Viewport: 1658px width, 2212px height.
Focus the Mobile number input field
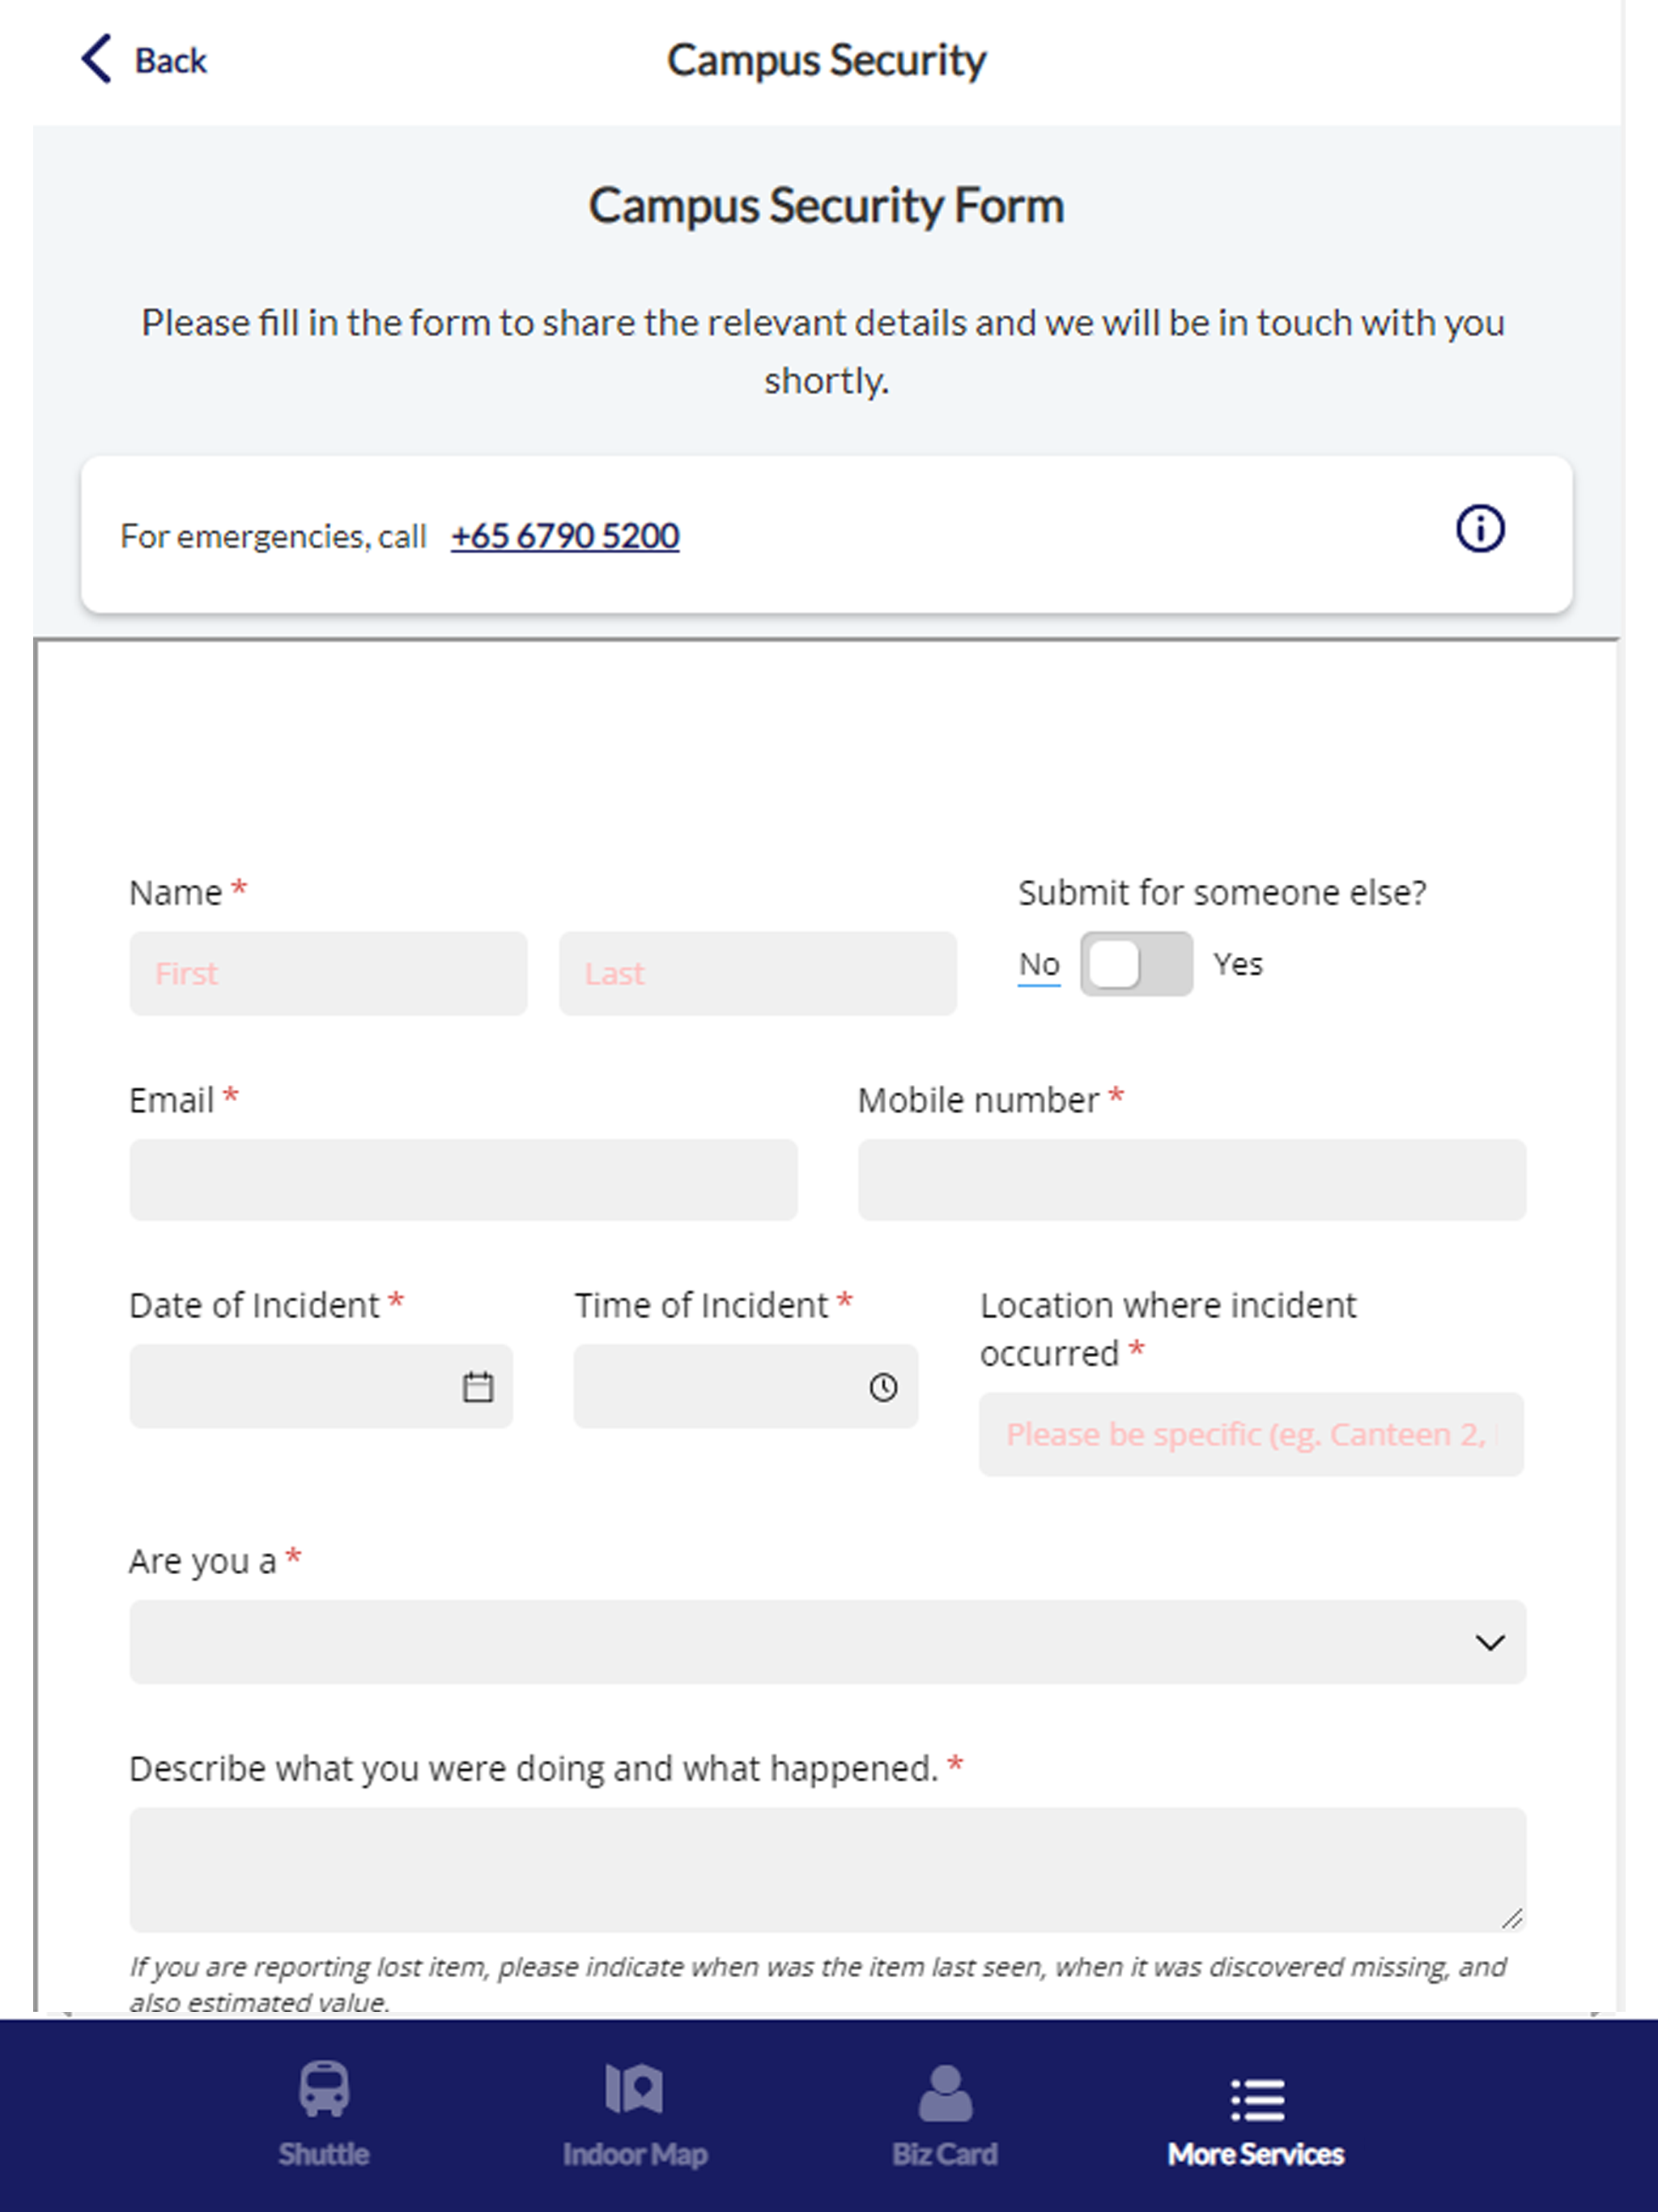(1191, 1180)
